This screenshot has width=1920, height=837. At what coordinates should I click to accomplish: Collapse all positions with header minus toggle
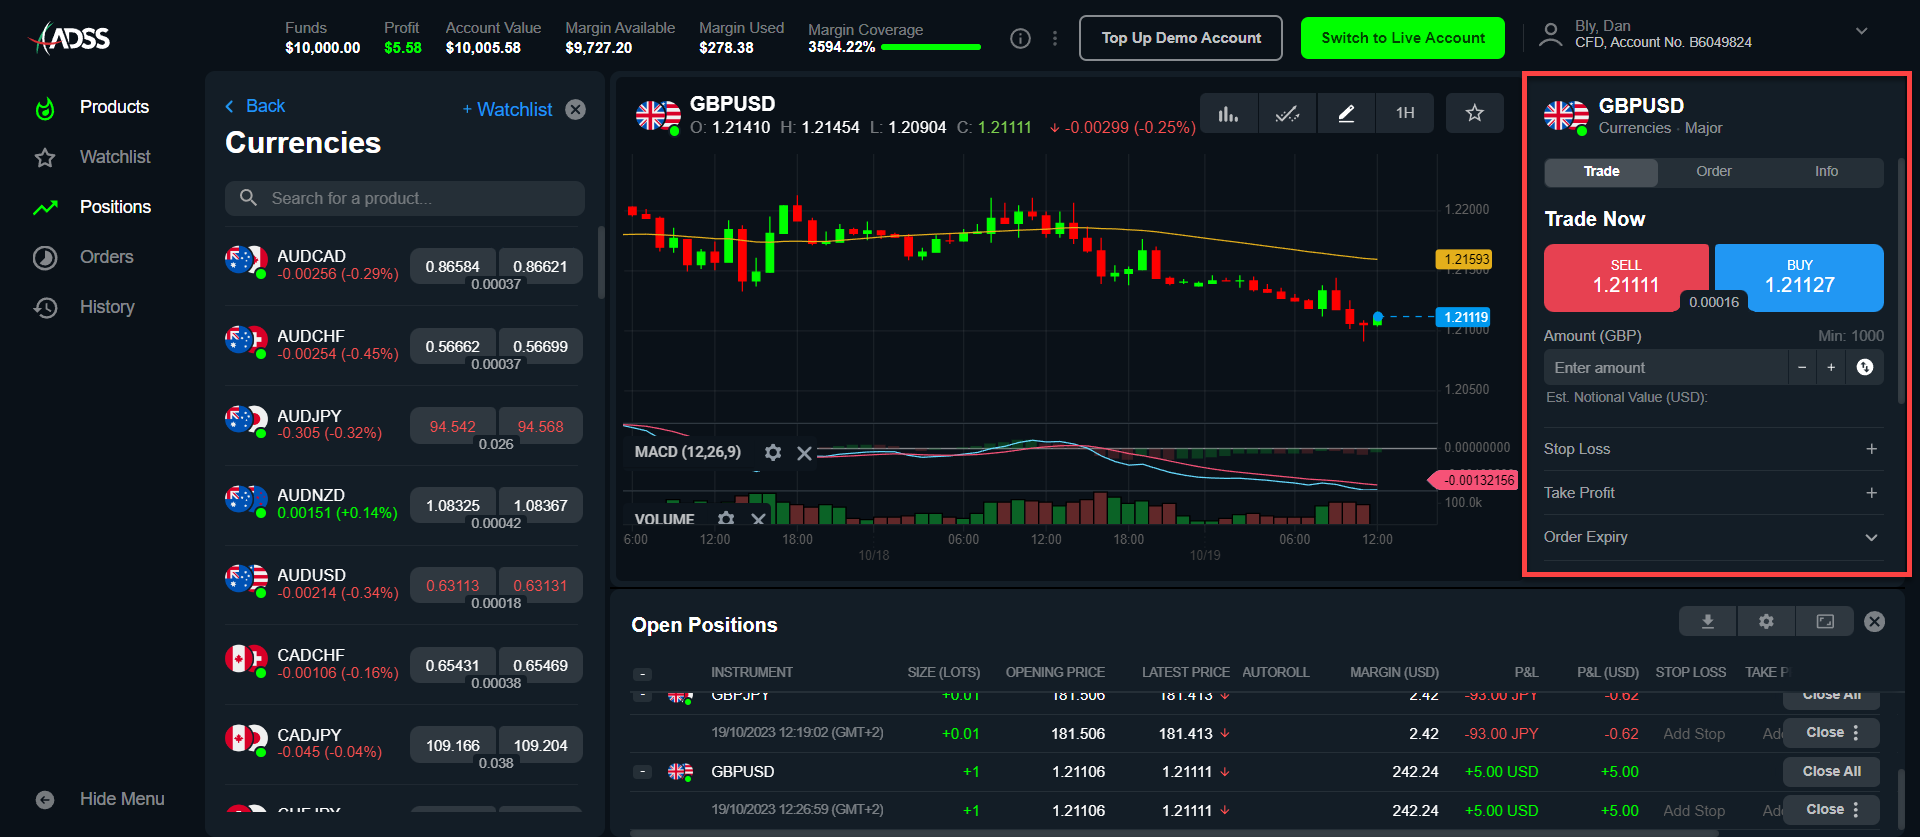[x=644, y=674]
